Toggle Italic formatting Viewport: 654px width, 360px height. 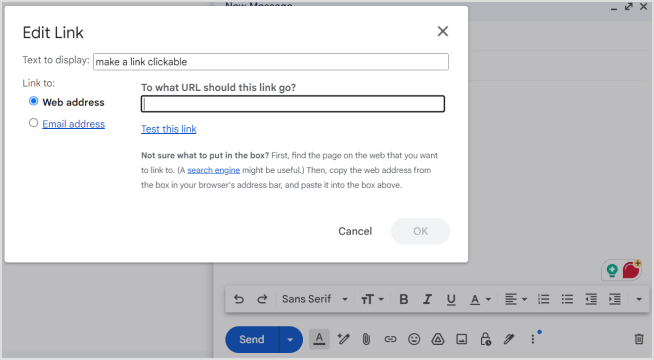427,299
